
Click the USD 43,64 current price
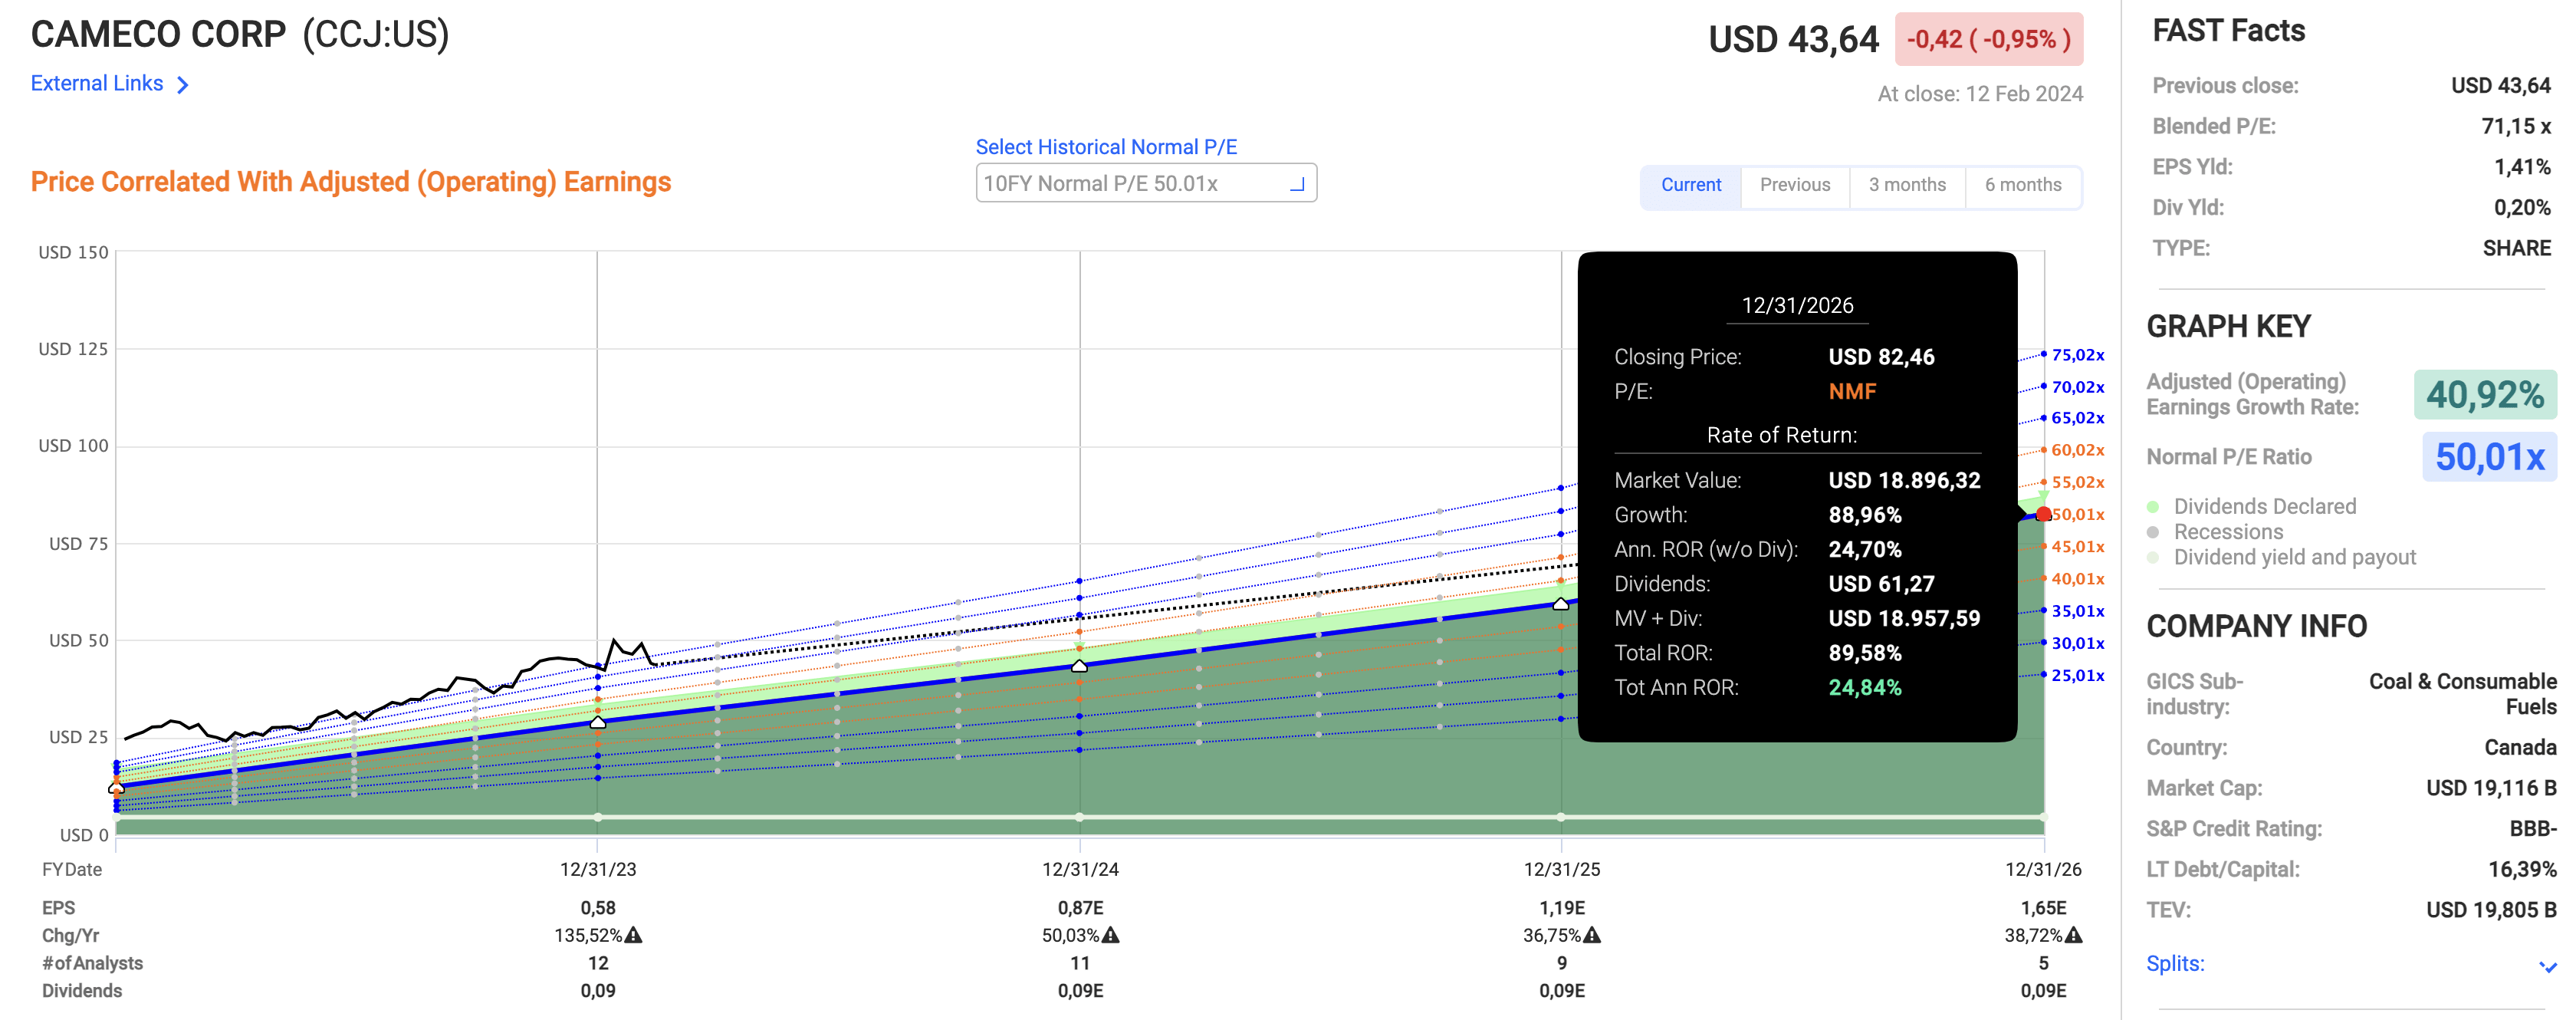coord(1793,40)
